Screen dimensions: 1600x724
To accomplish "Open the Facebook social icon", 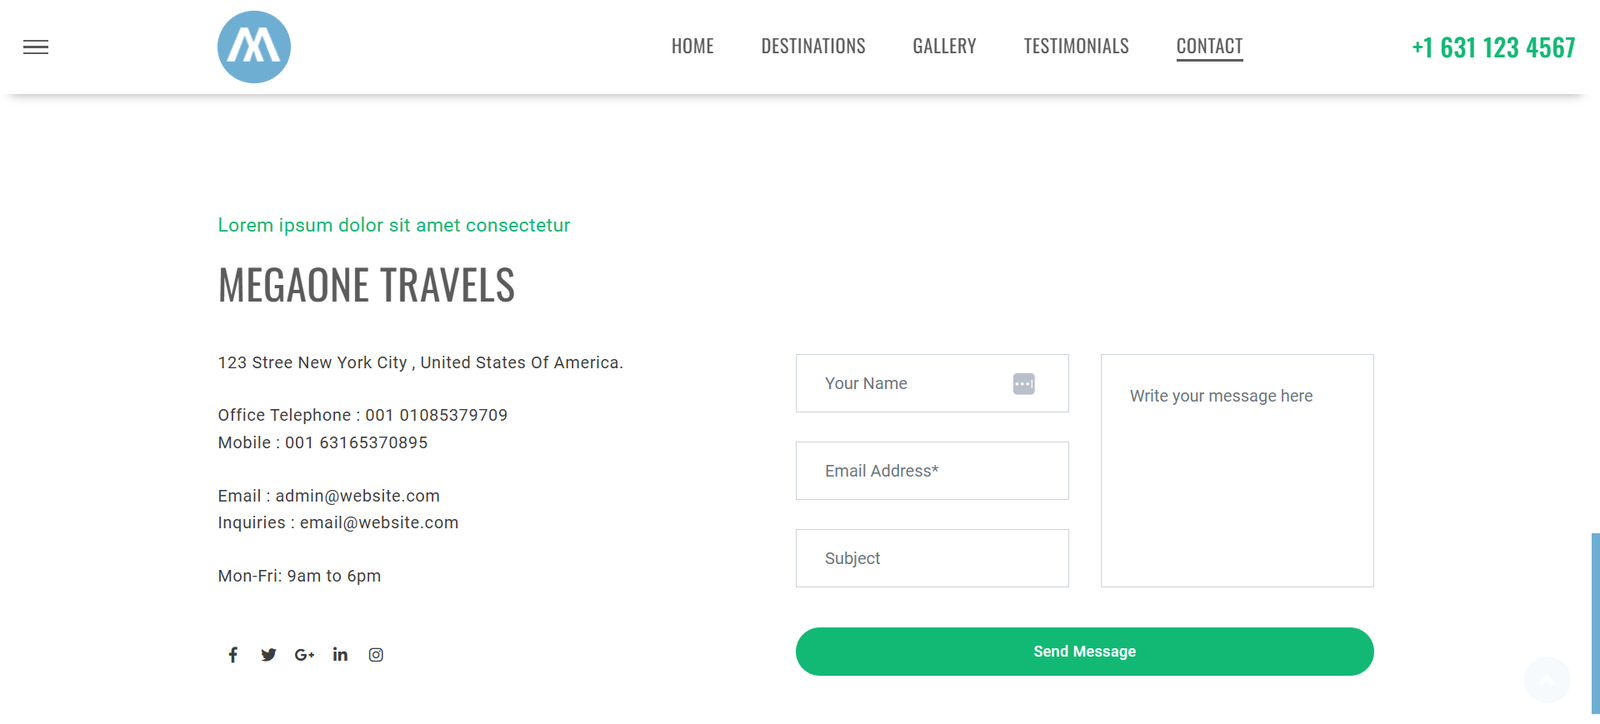I will 233,655.
